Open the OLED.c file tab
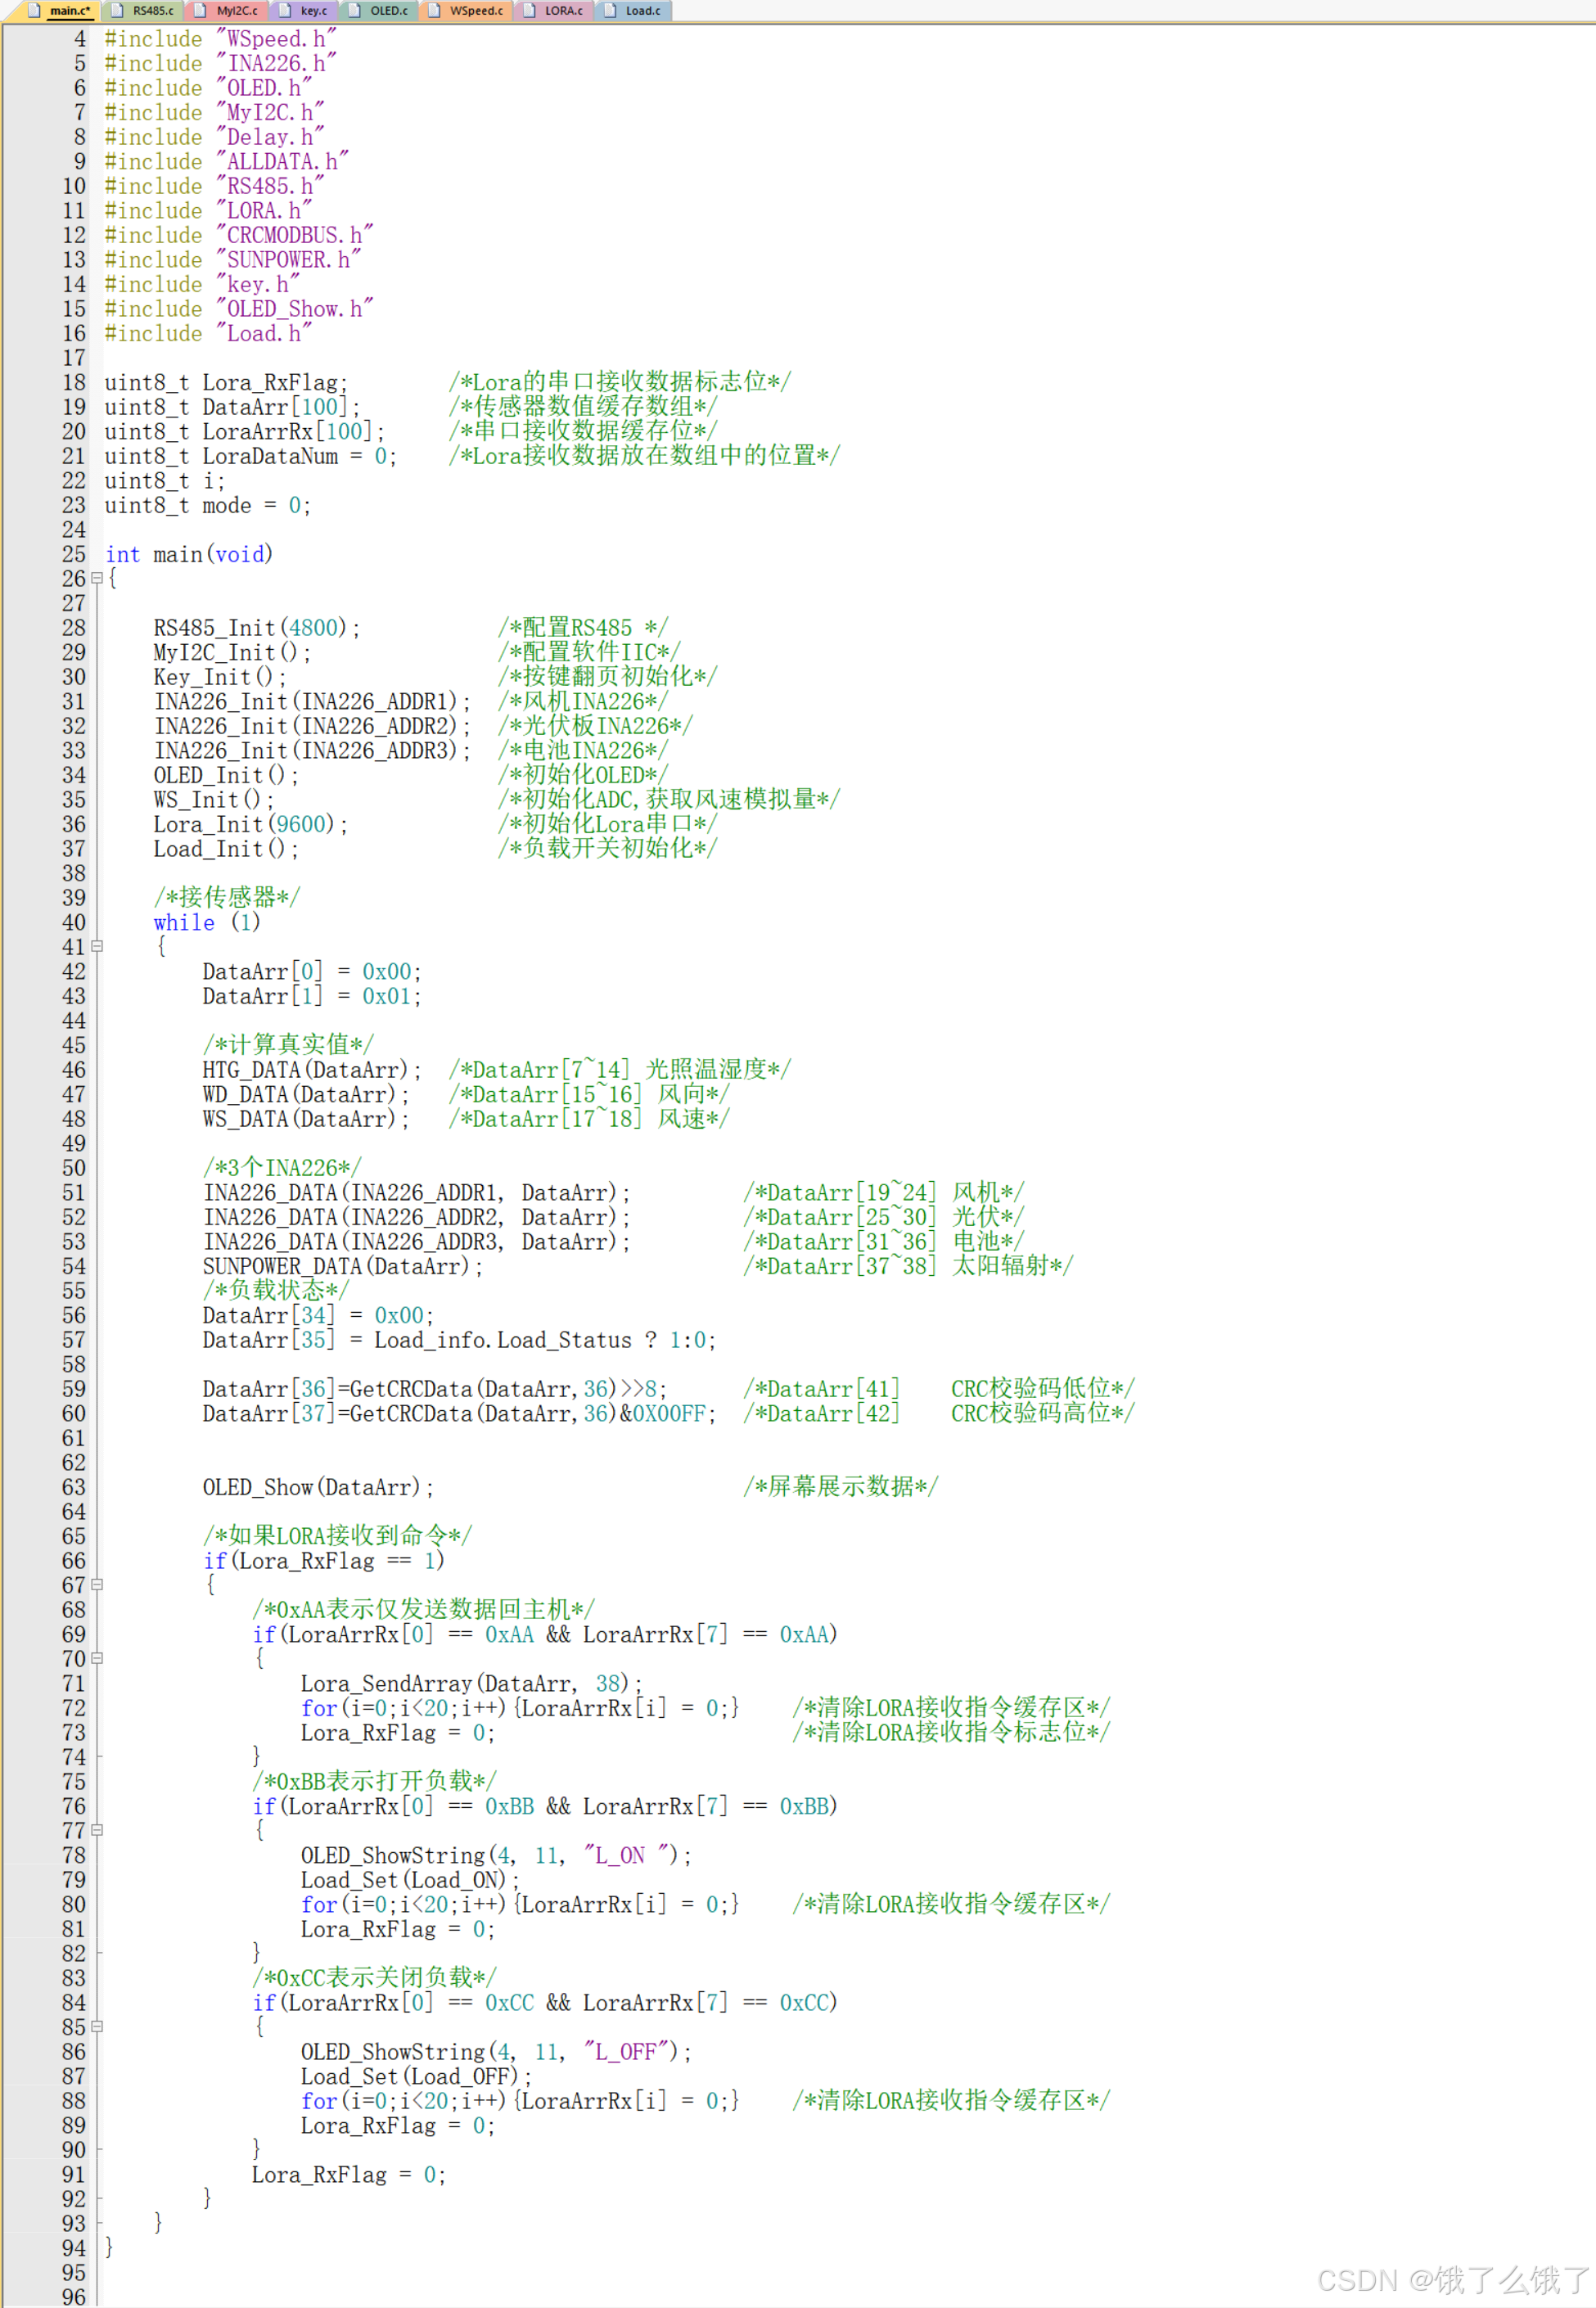Viewport: 1596px width, 2308px height. click(388, 11)
